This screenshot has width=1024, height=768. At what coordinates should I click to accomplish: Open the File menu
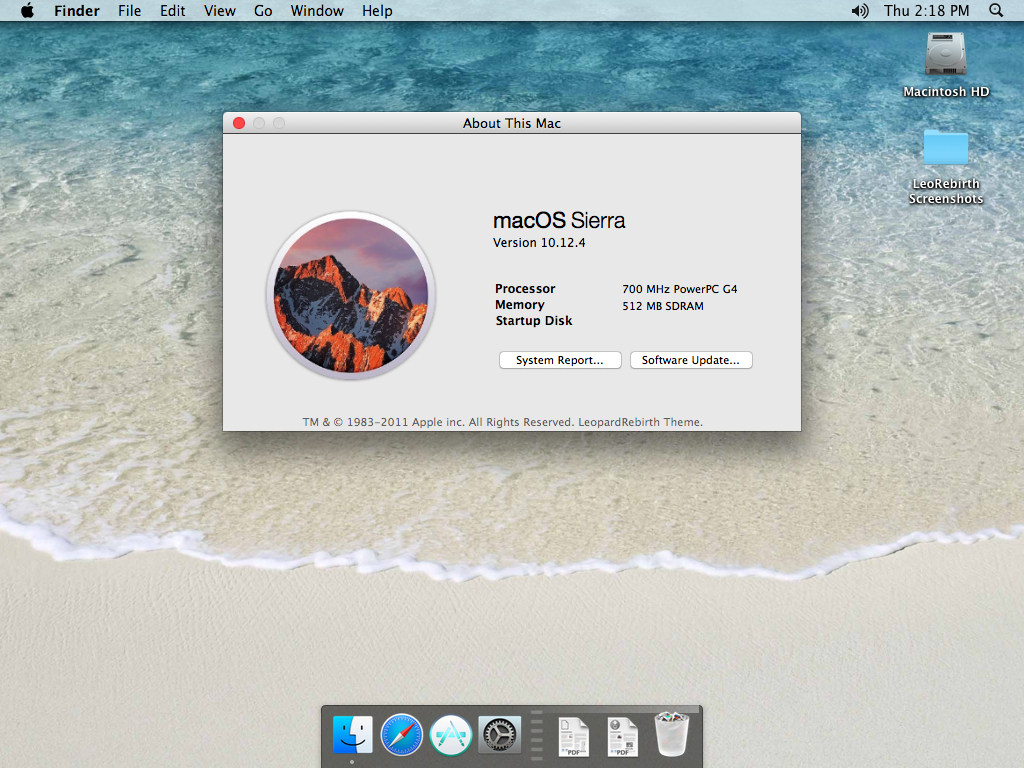pos(129,11)
